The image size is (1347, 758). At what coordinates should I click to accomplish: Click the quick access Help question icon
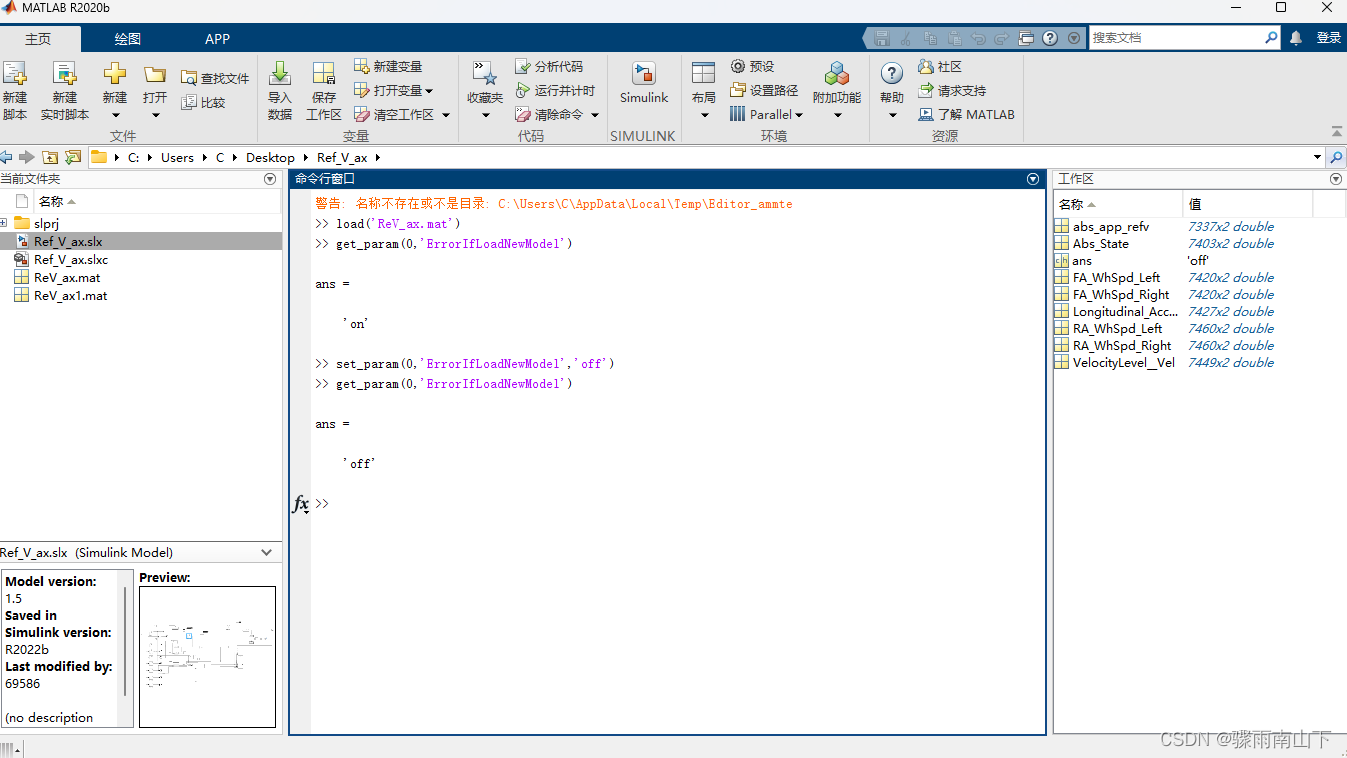pyautogui.click(x=1050, y=38)
